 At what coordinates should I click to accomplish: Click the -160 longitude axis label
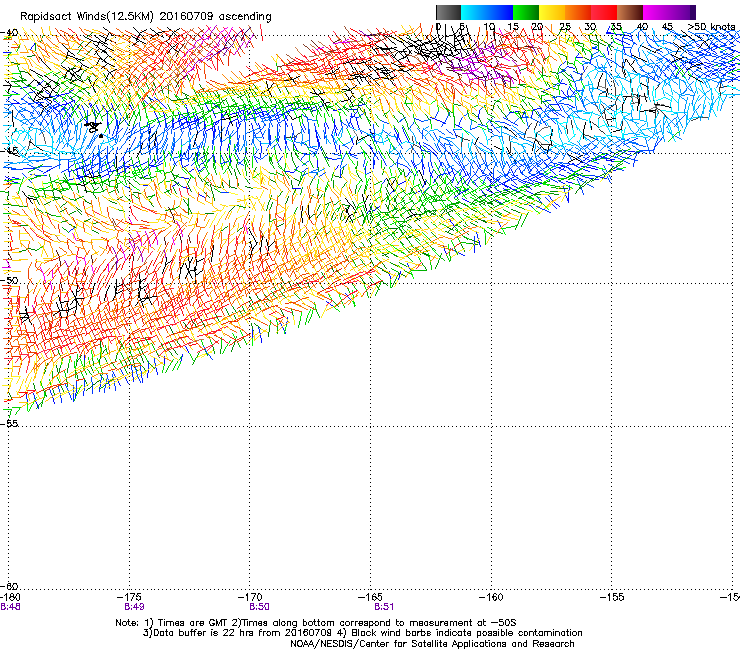point(492,598)
